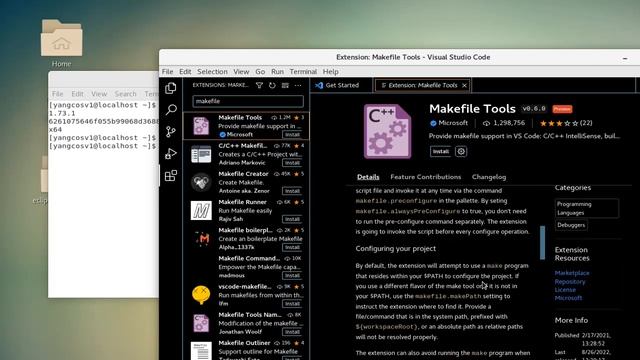Open the Run menu
The image size is (640, 360).
[x=277, y=71]
